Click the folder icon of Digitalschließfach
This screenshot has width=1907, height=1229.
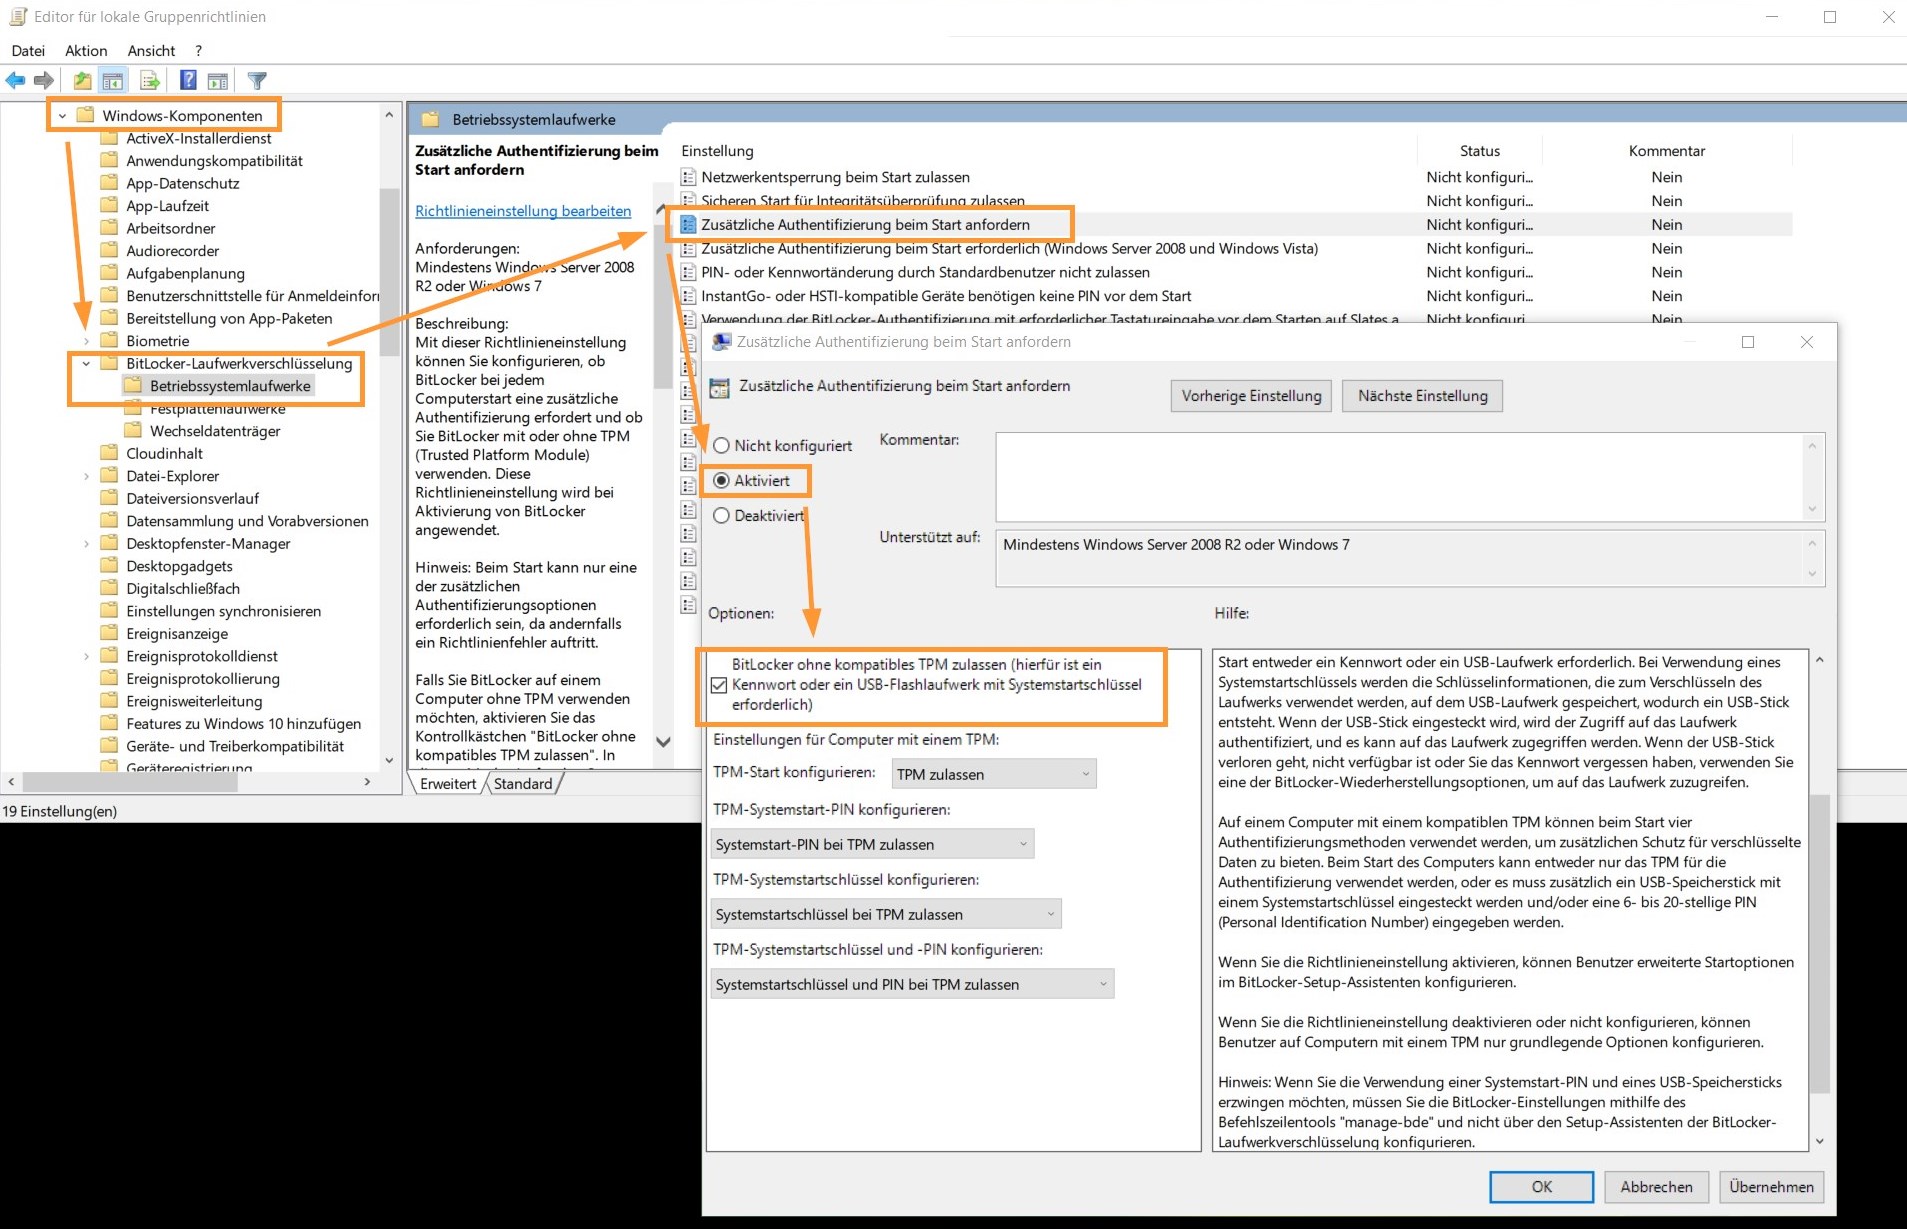pos(110,588)
